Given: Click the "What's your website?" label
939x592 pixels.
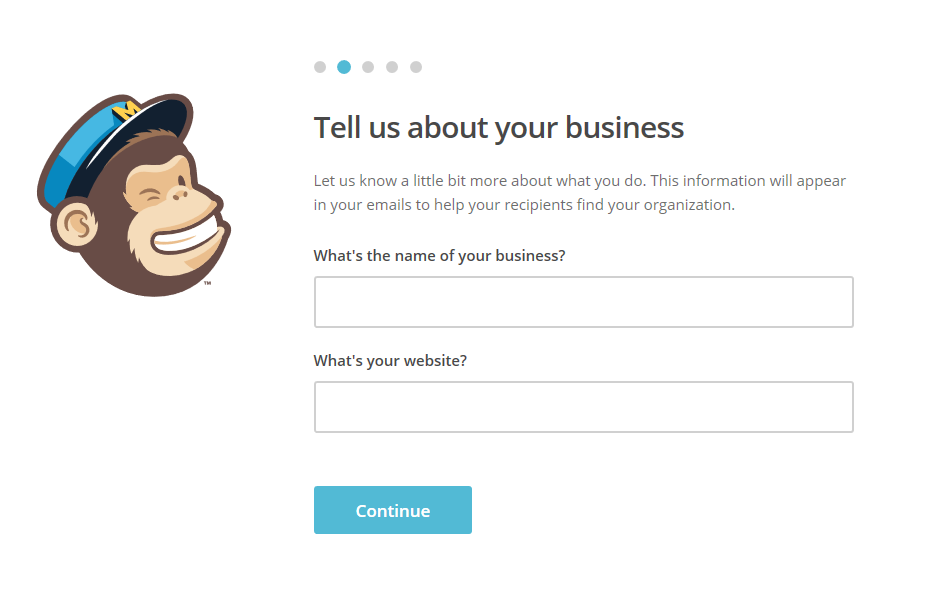Looking at the screenshot, I should [x=390, y=361].
